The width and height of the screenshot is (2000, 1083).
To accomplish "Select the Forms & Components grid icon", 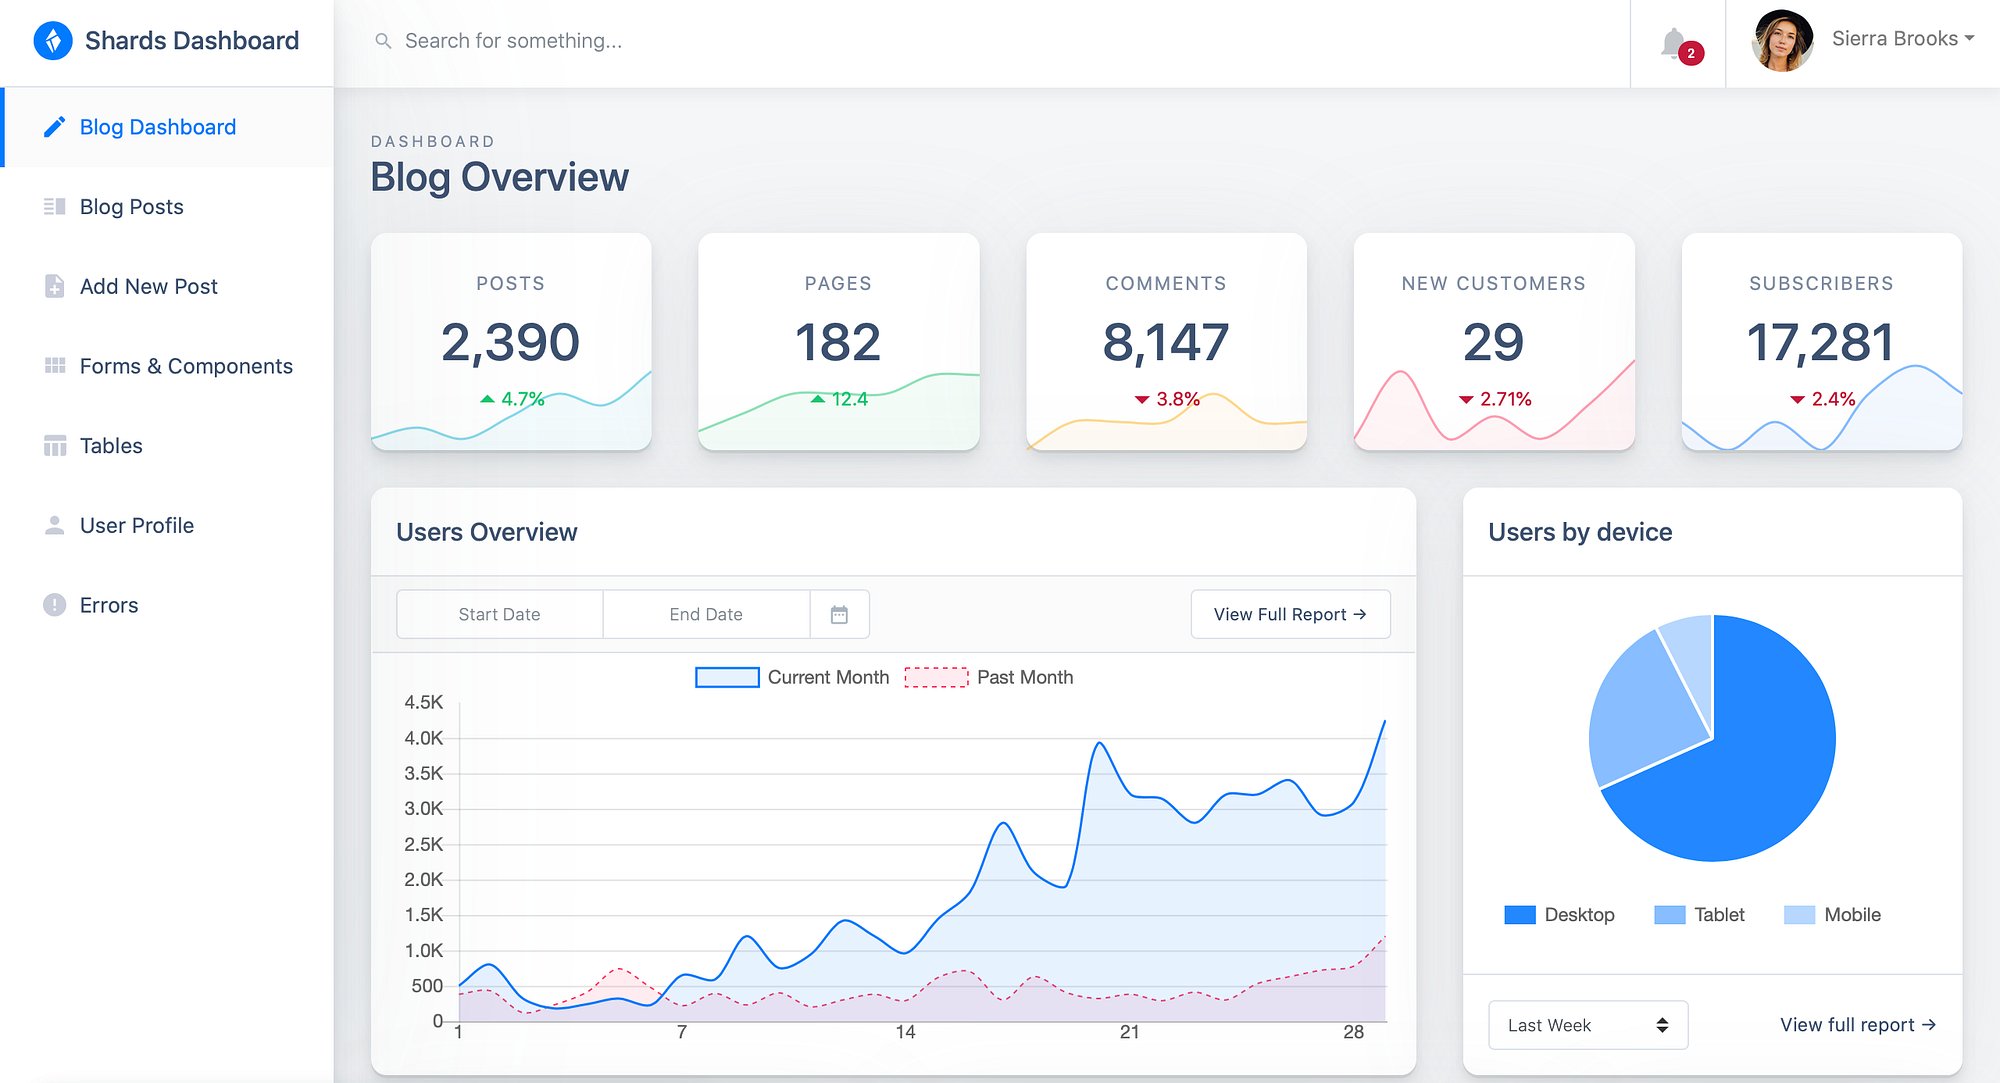I will (x=55, y=366).
